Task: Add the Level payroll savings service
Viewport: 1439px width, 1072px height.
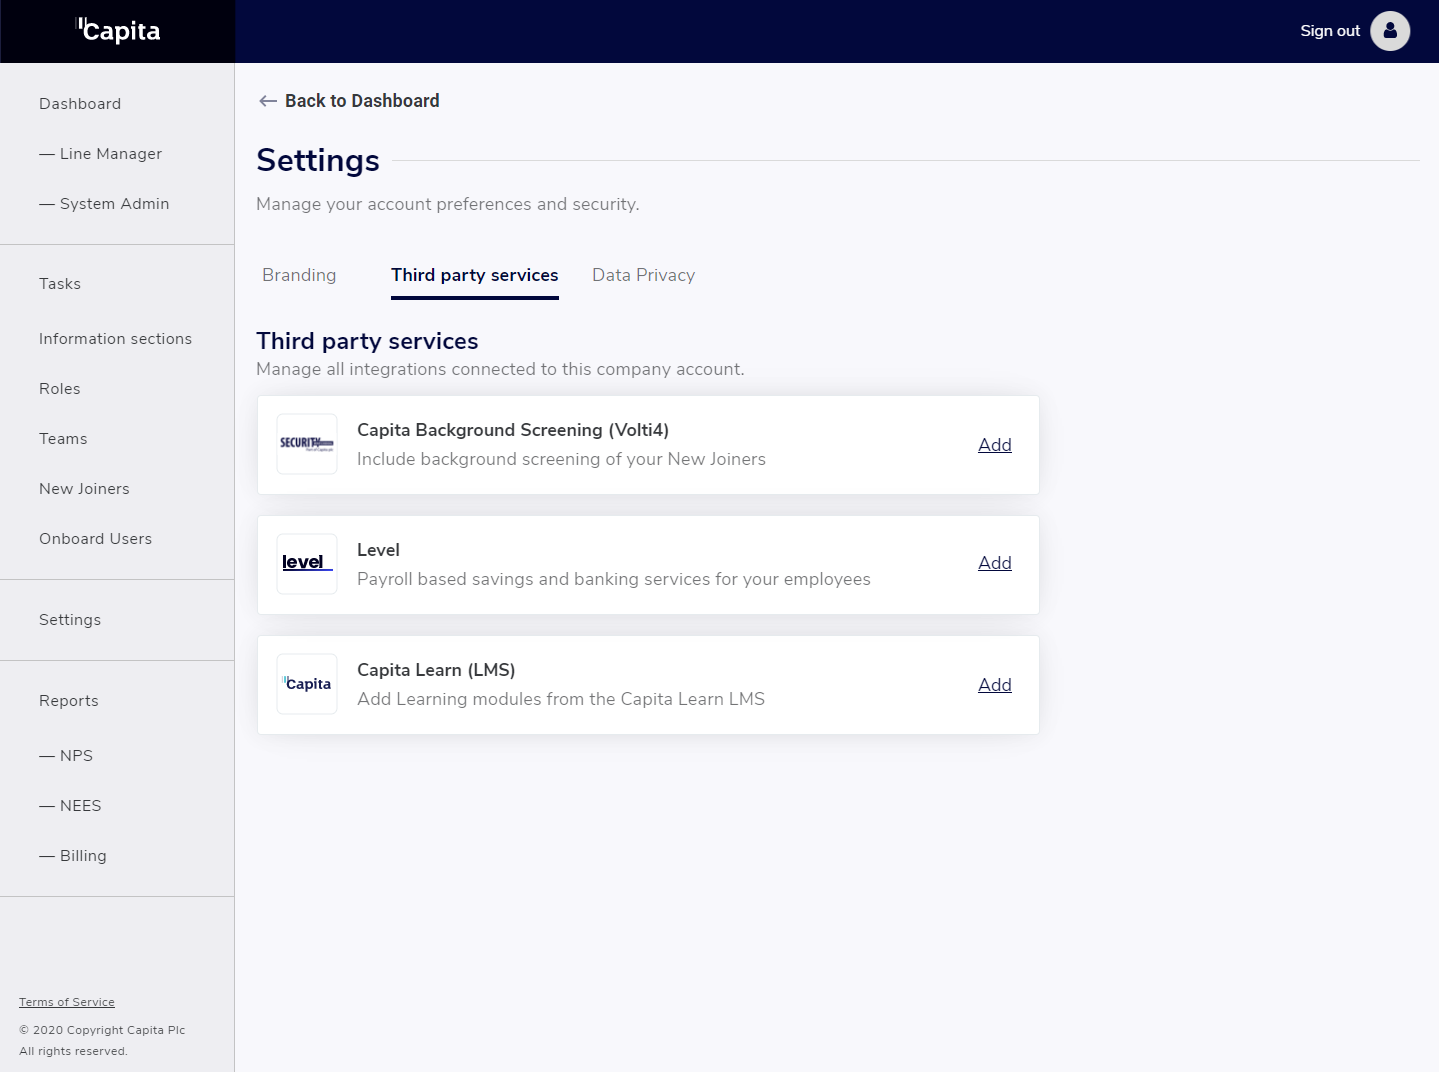Action: pos(994,563)
